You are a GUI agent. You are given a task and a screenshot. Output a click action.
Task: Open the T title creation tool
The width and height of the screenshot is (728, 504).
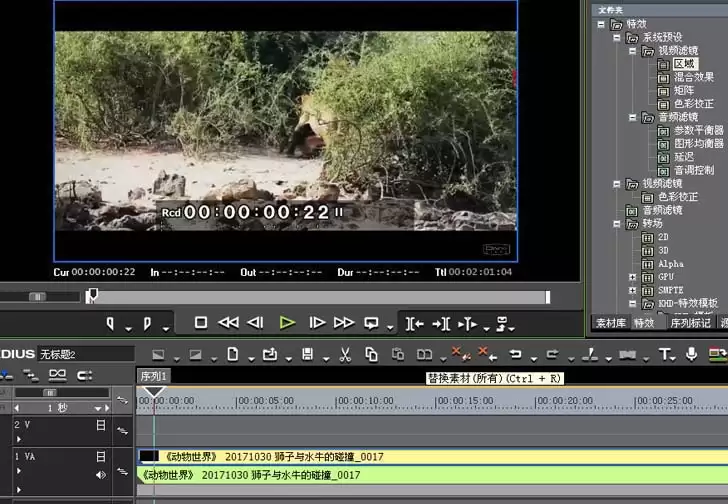point(665,355)
